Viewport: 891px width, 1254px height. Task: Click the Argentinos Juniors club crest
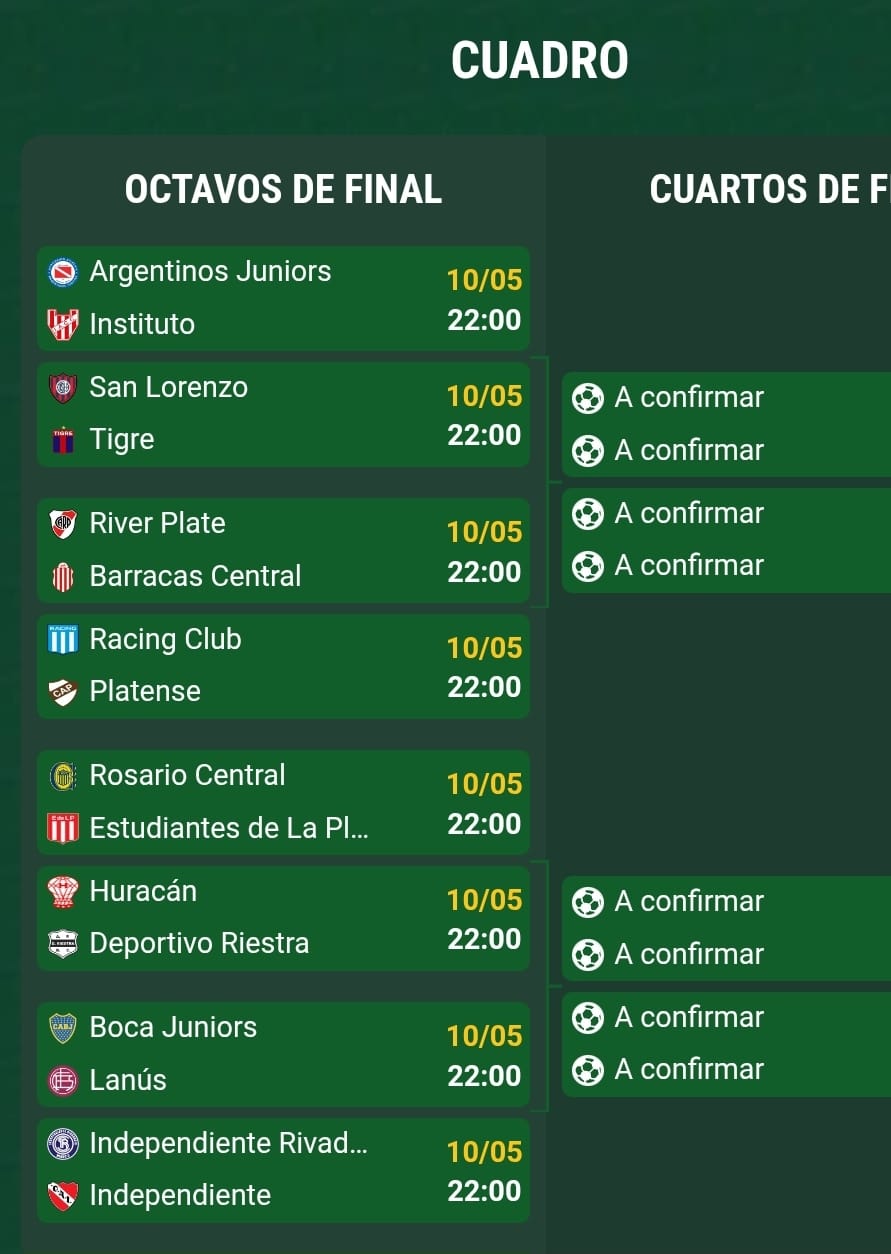63,272
